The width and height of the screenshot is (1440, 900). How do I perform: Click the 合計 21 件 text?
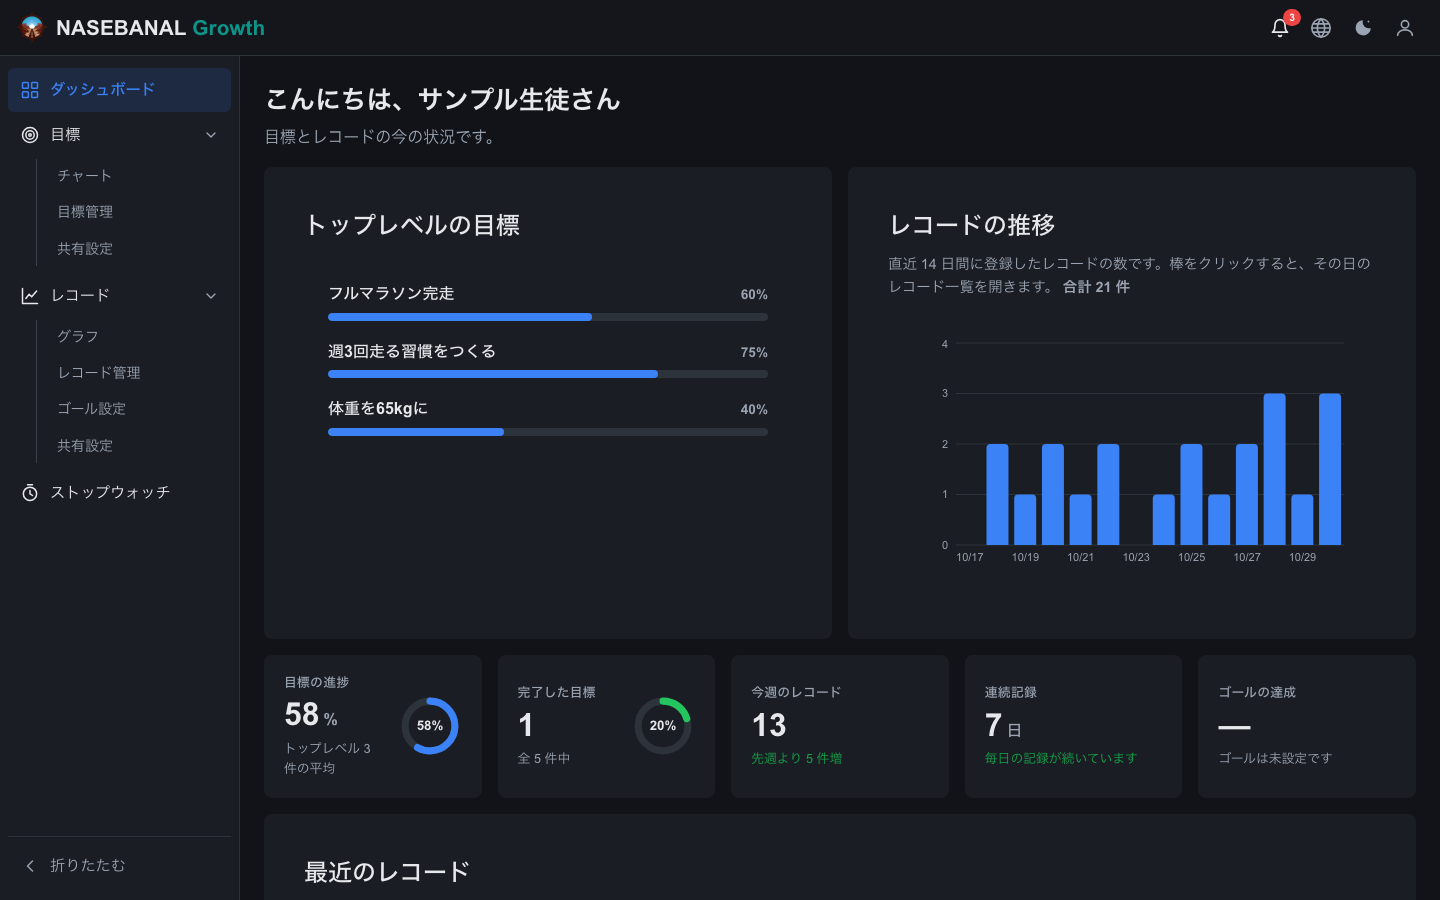point(1096,287)
